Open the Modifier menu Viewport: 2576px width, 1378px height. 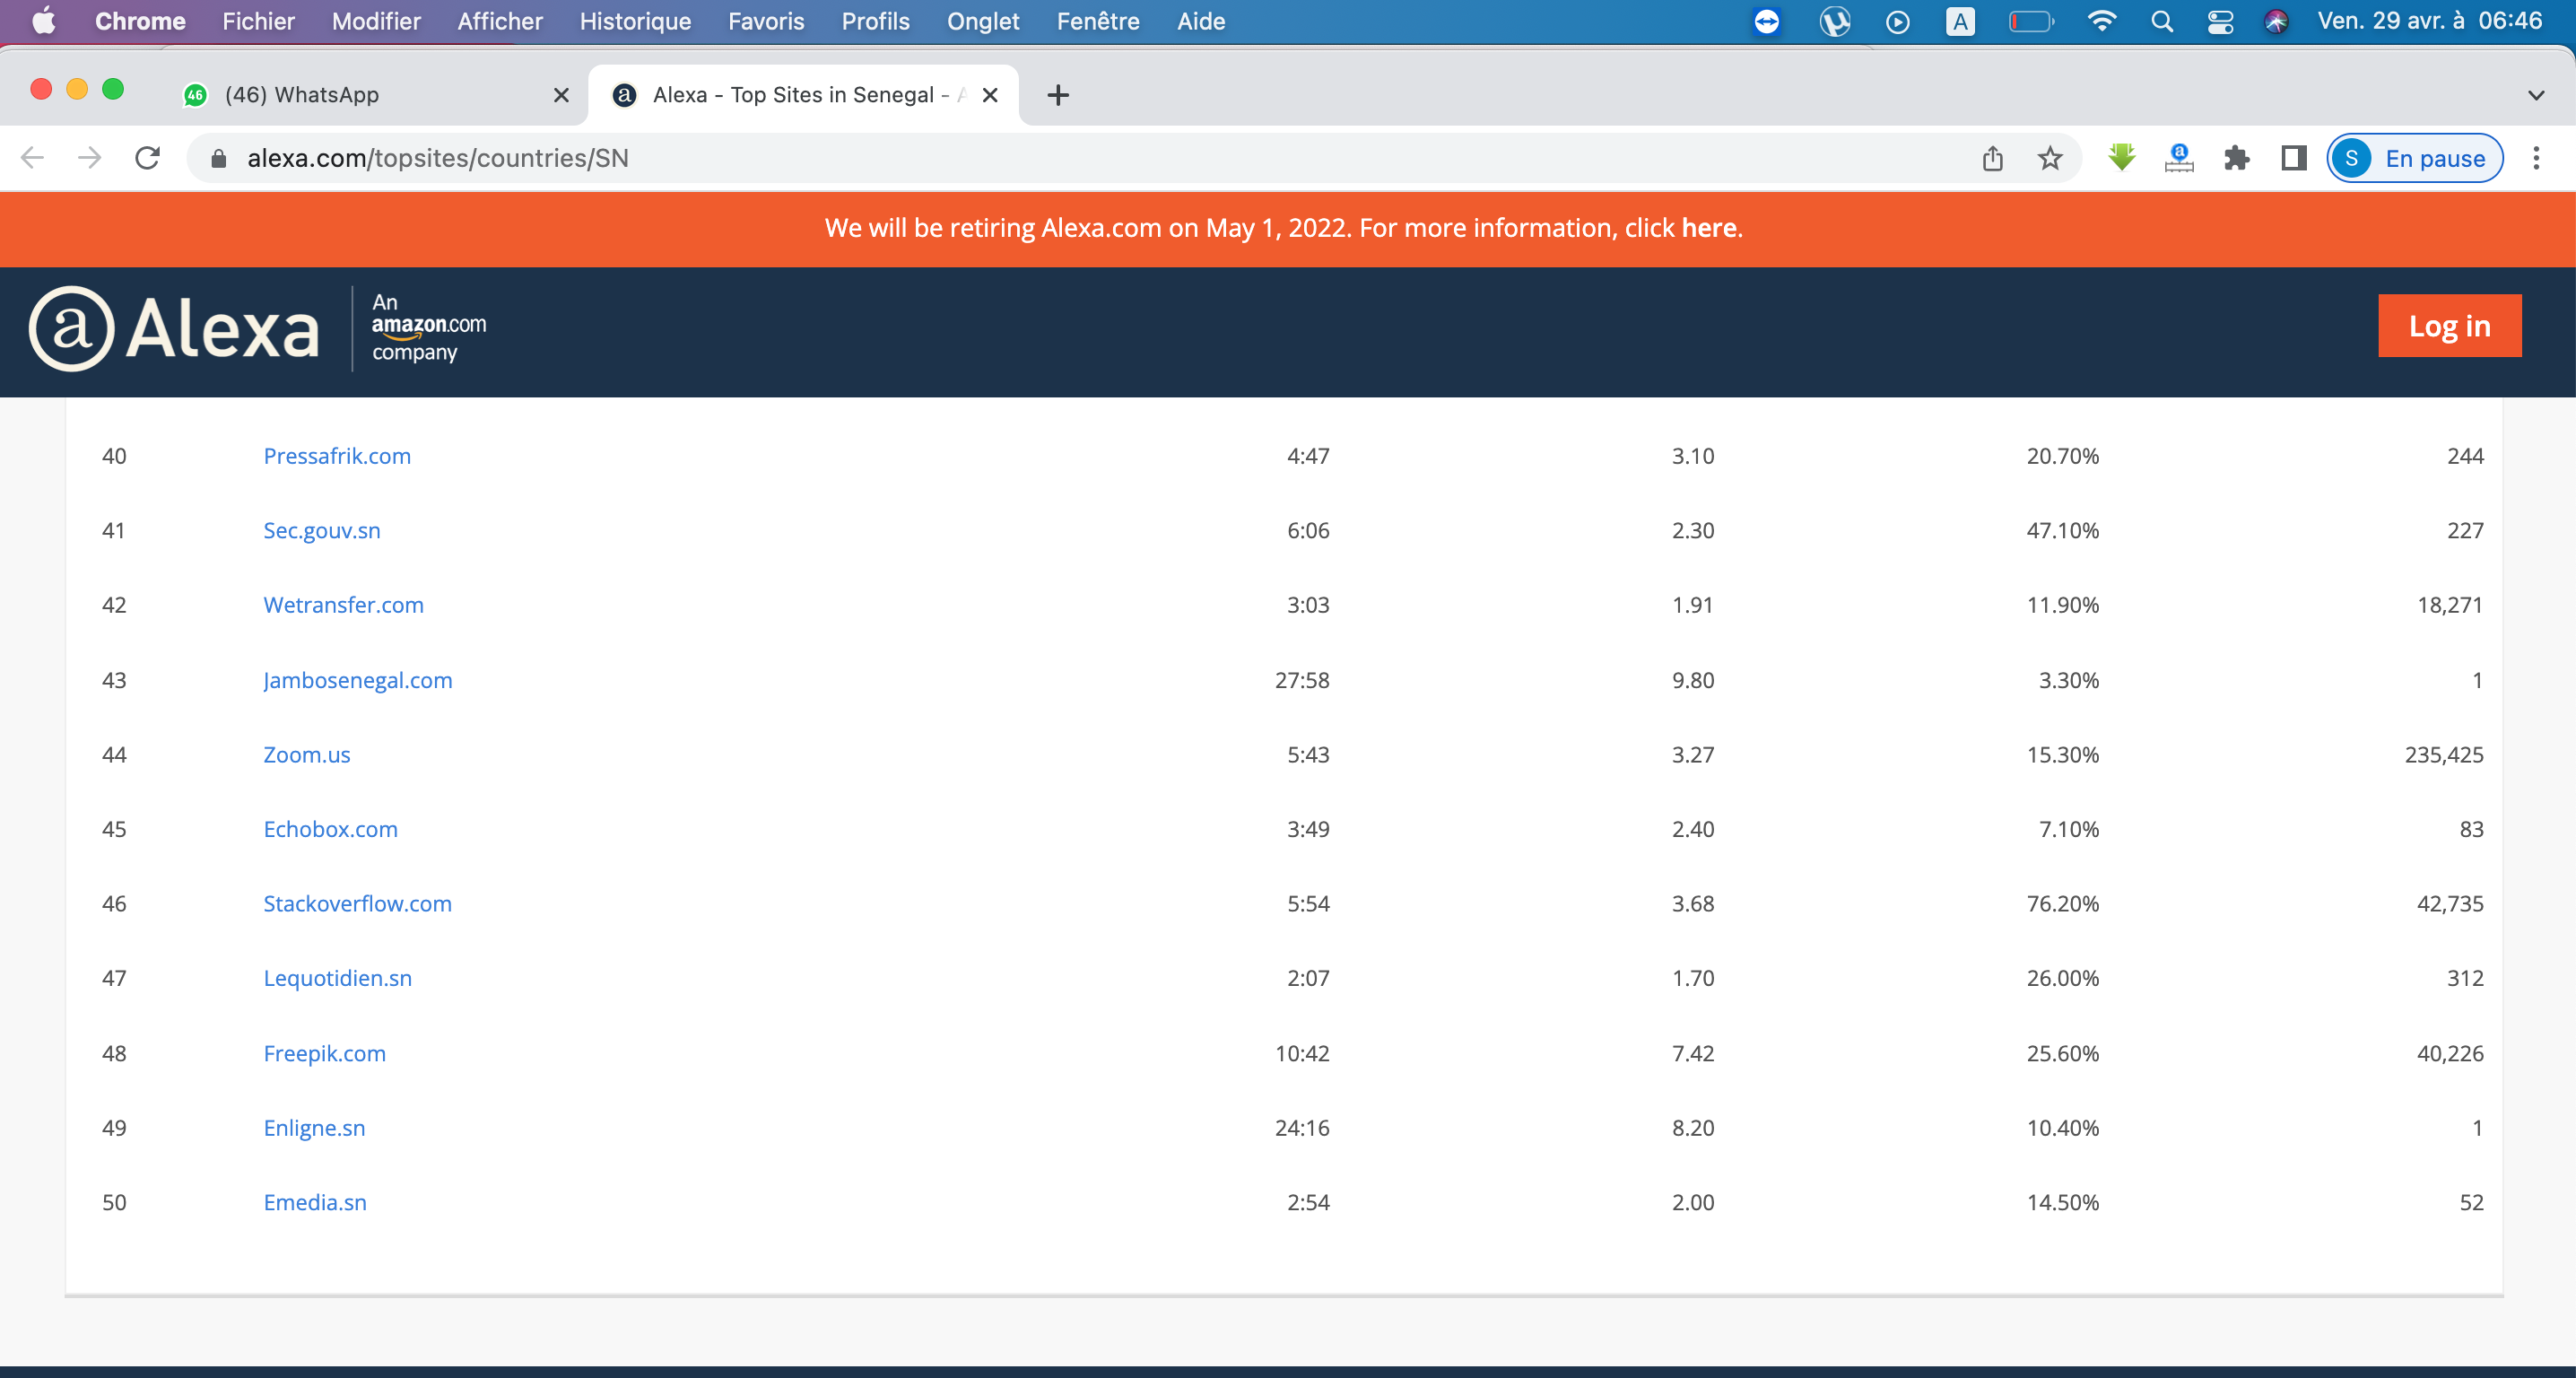click(376, 21)
